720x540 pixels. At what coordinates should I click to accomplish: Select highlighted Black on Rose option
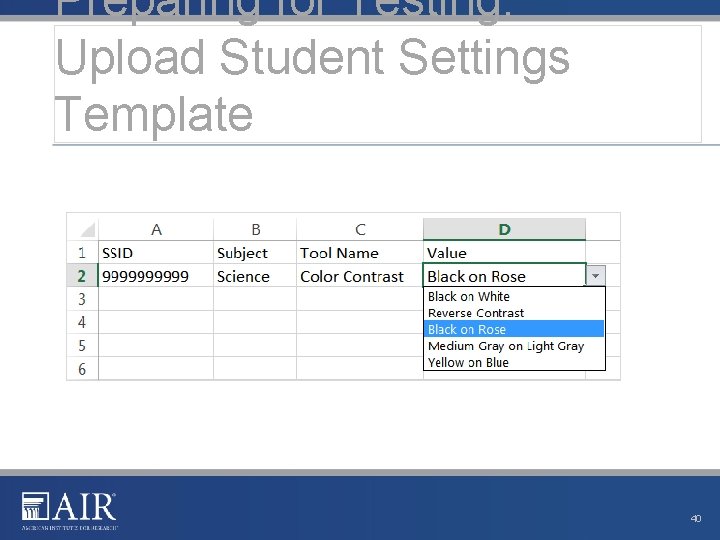tap(514, 329)
